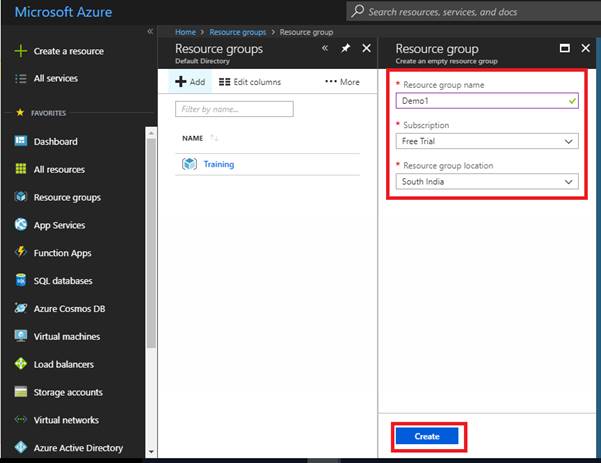601x463 pixels.
Task: Click the Virtual machines monitor icon
Action: (21, 336)
